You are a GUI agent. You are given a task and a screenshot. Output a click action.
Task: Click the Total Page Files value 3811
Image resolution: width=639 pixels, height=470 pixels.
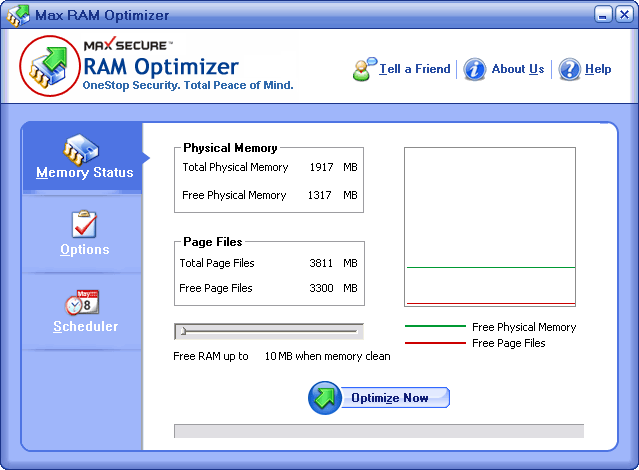pos(321,263)
